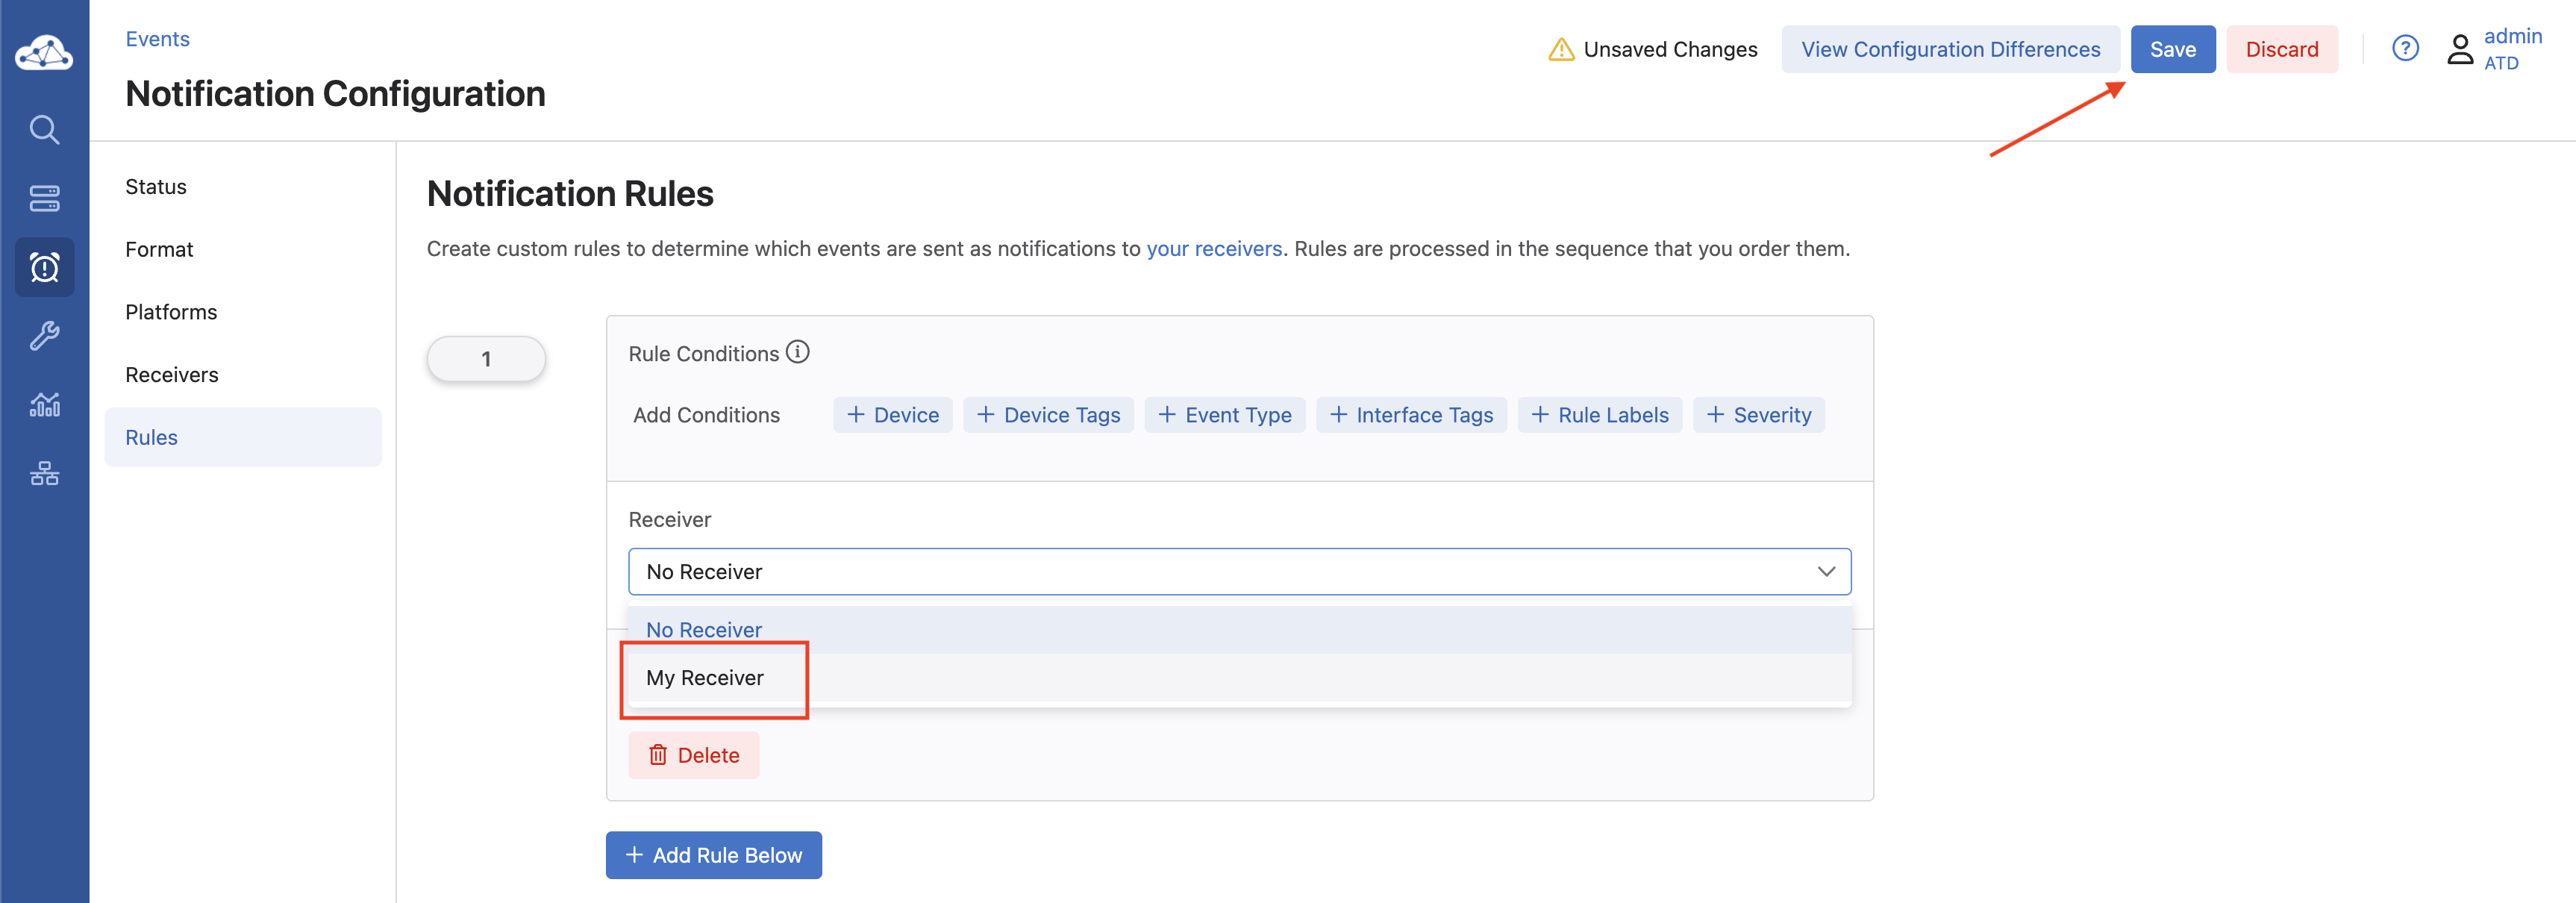2576x903 pixels.
Task: Select My Receiver from dropdown list
Action: tap(705, 678)
